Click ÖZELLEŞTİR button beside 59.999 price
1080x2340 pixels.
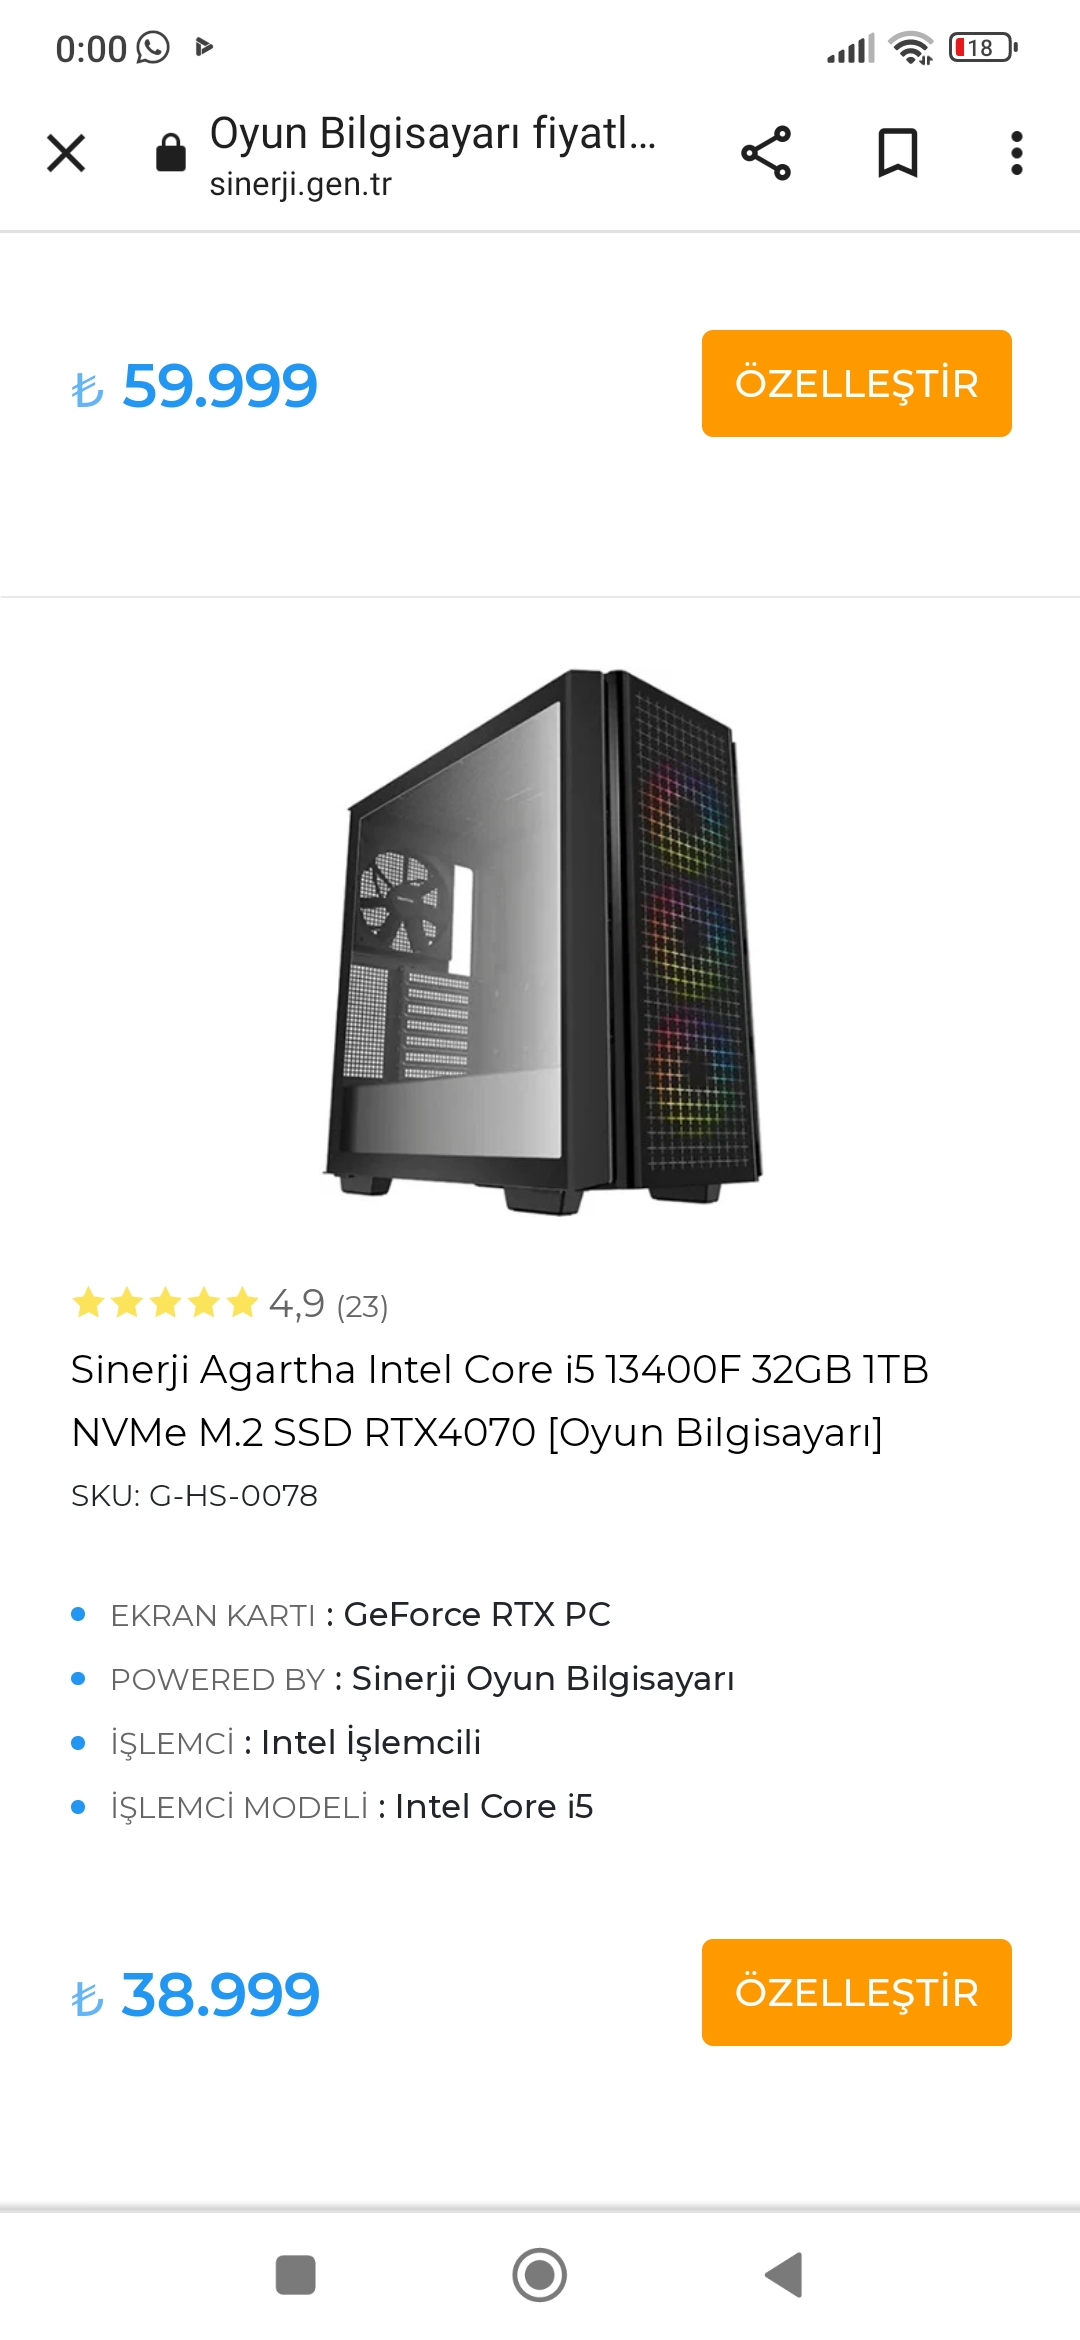pyautogui.click(x=856, y=383)
